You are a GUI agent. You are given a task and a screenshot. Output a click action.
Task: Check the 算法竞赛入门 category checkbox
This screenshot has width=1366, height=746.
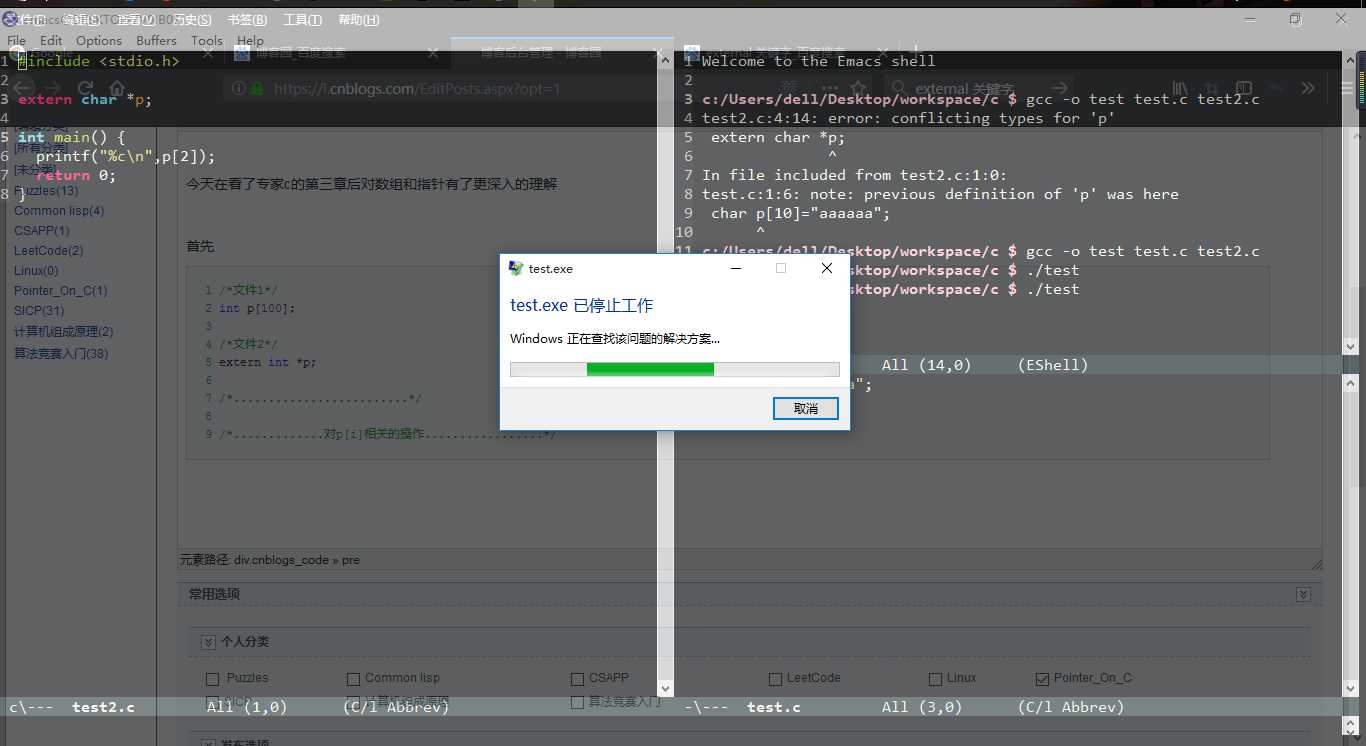(x=577, y=702)
